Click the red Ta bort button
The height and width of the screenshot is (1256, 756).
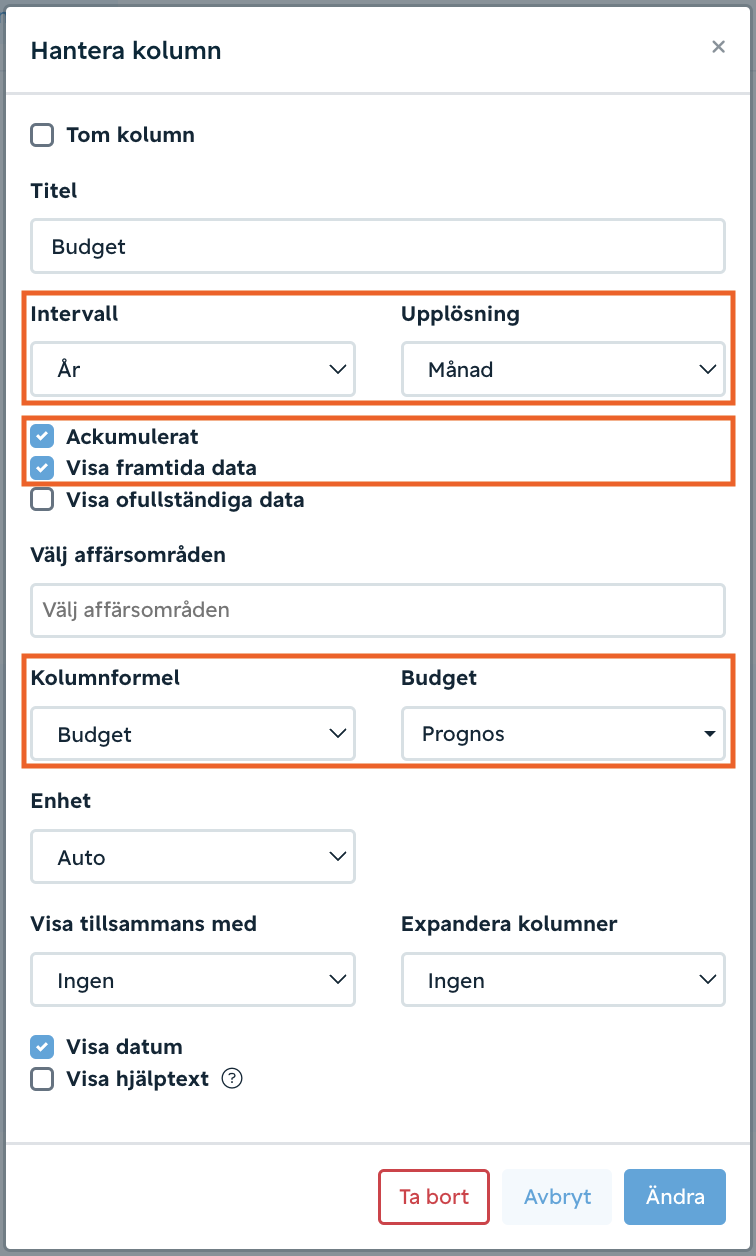coord(434,1197)
